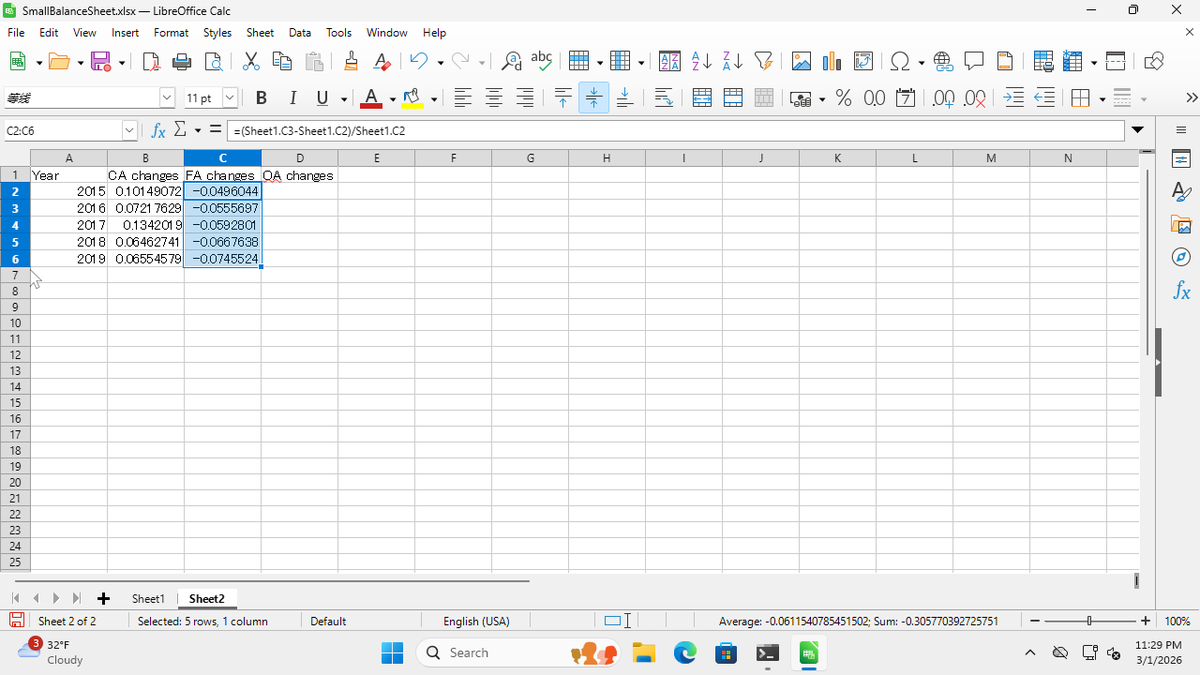Open the Data menu
Screen dimensions: 1200x675
point(300,33)
